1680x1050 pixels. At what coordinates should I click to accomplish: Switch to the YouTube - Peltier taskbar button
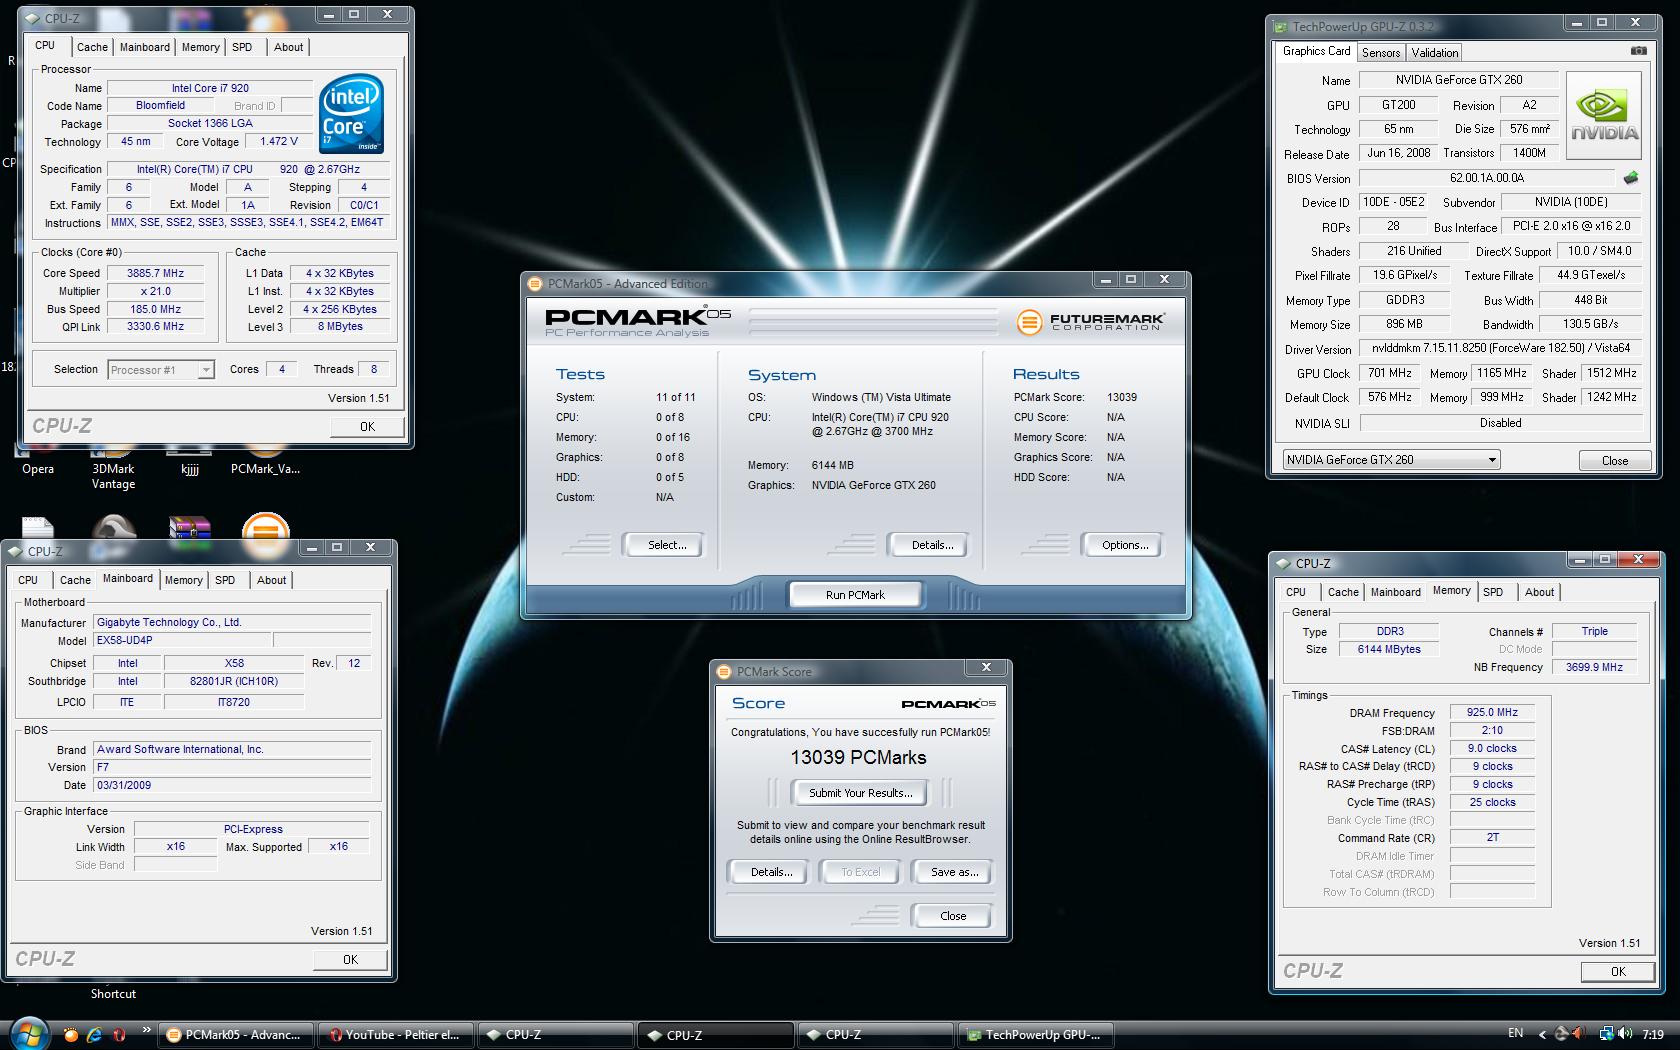point(396,1035)
